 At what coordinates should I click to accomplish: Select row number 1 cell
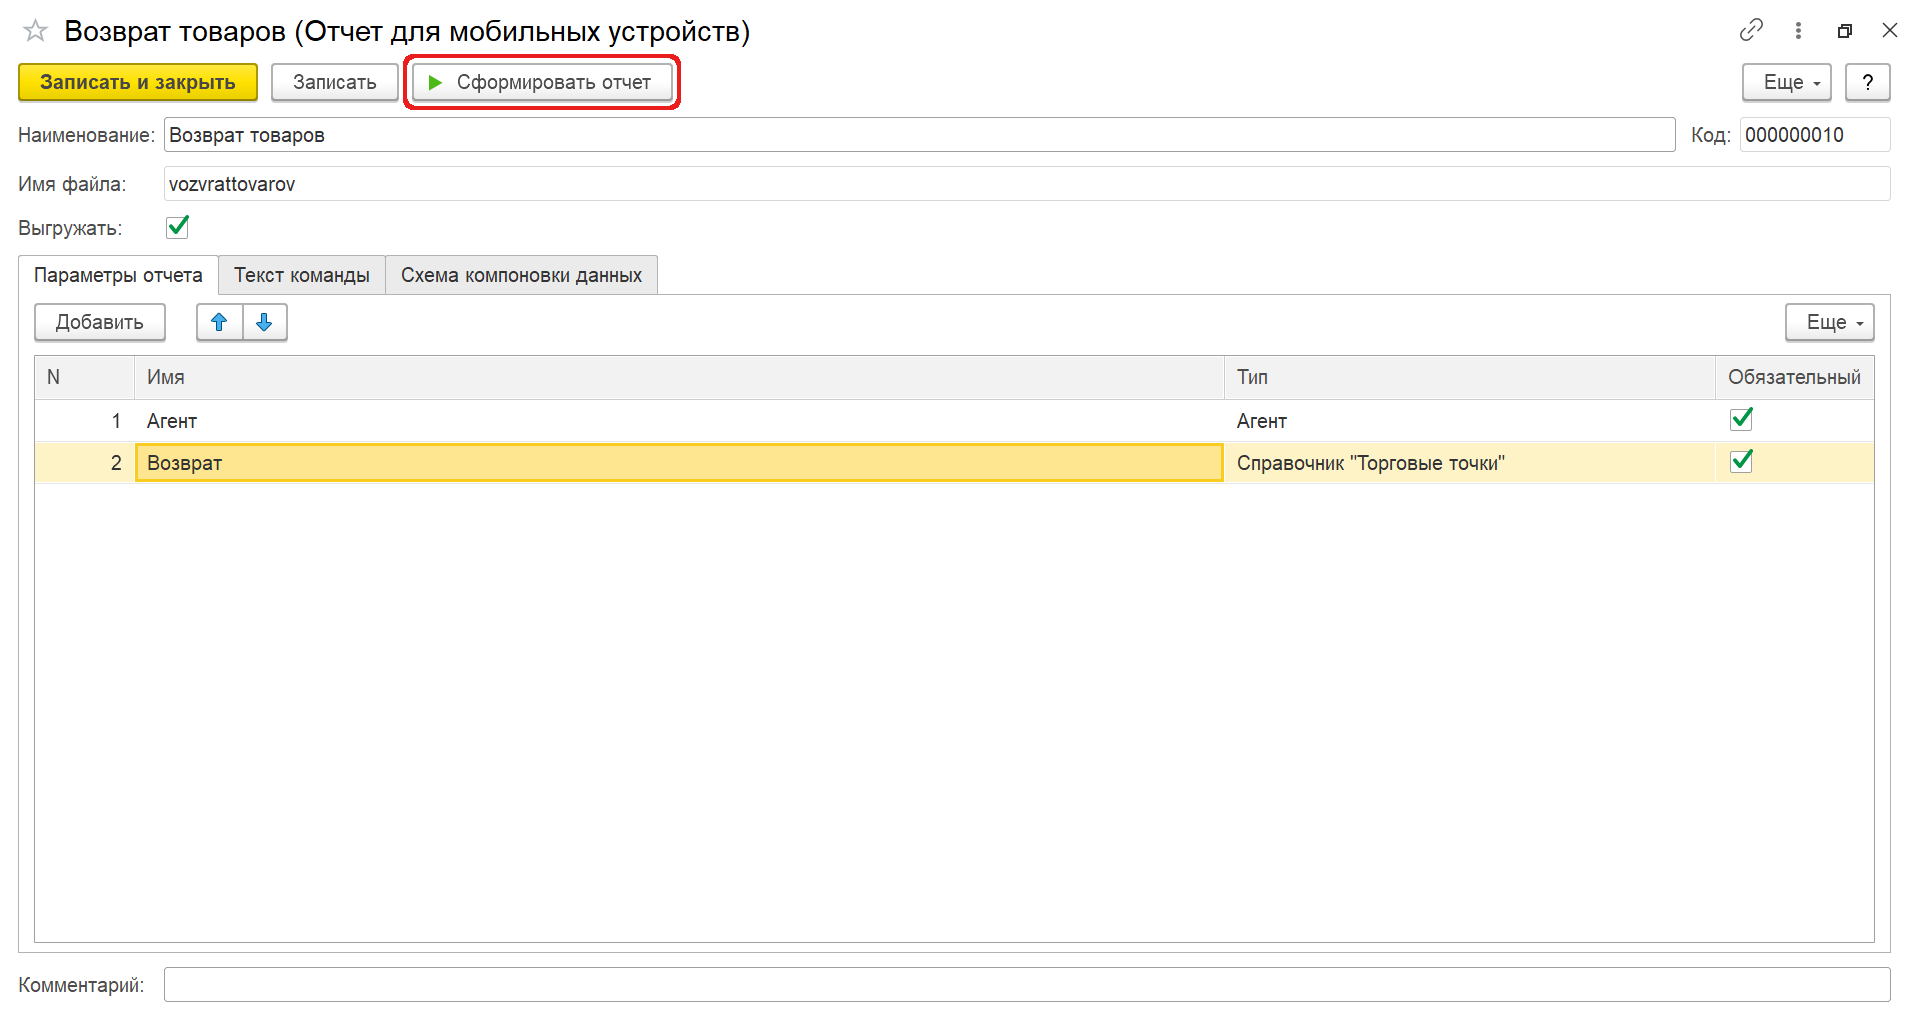coord(85,421)
